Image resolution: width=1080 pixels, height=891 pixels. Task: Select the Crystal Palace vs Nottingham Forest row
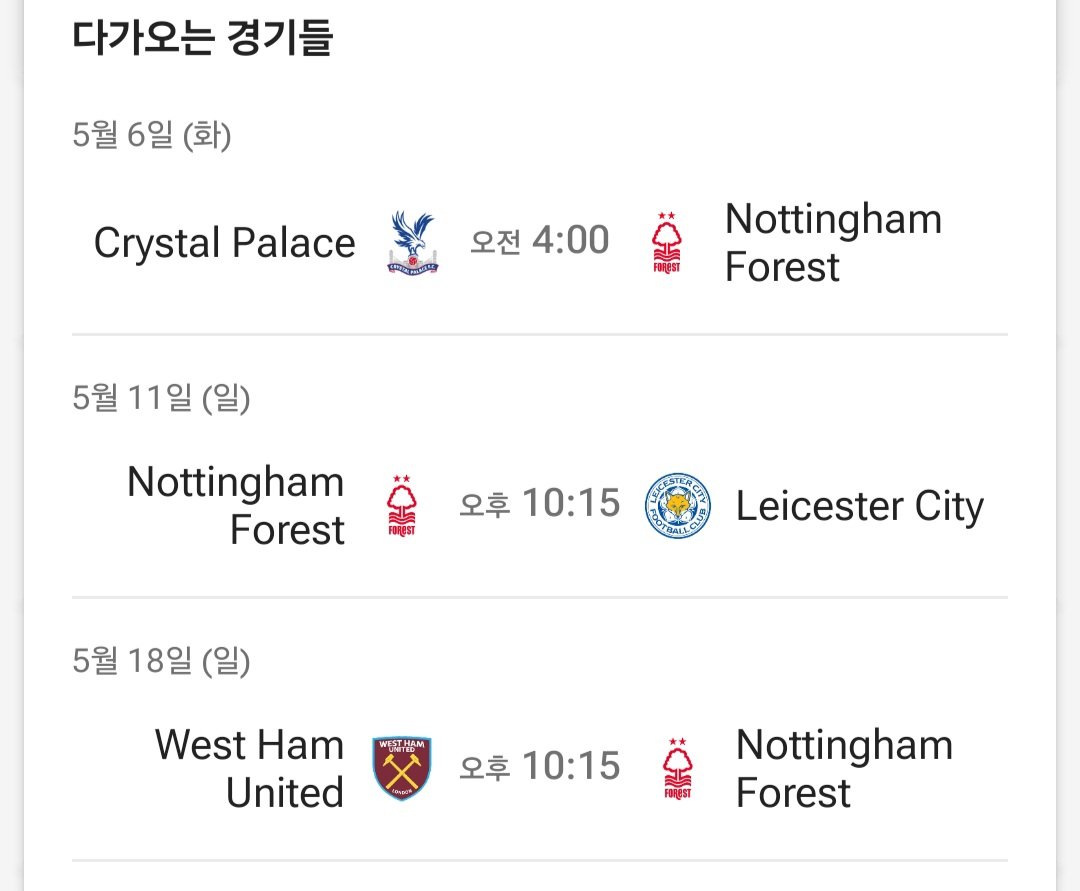click(539, 242)
